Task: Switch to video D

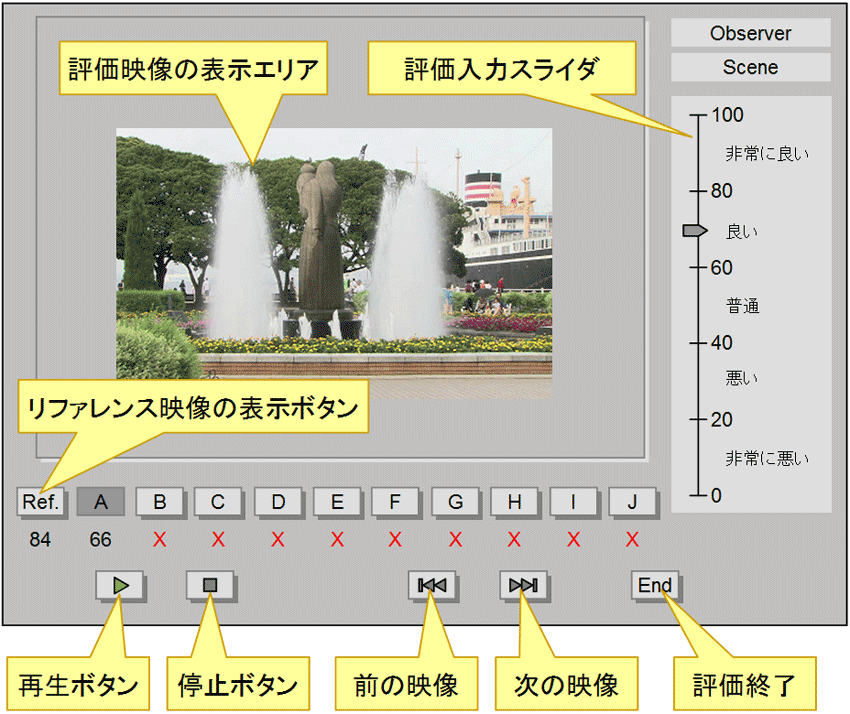Action: coord(277,502)
